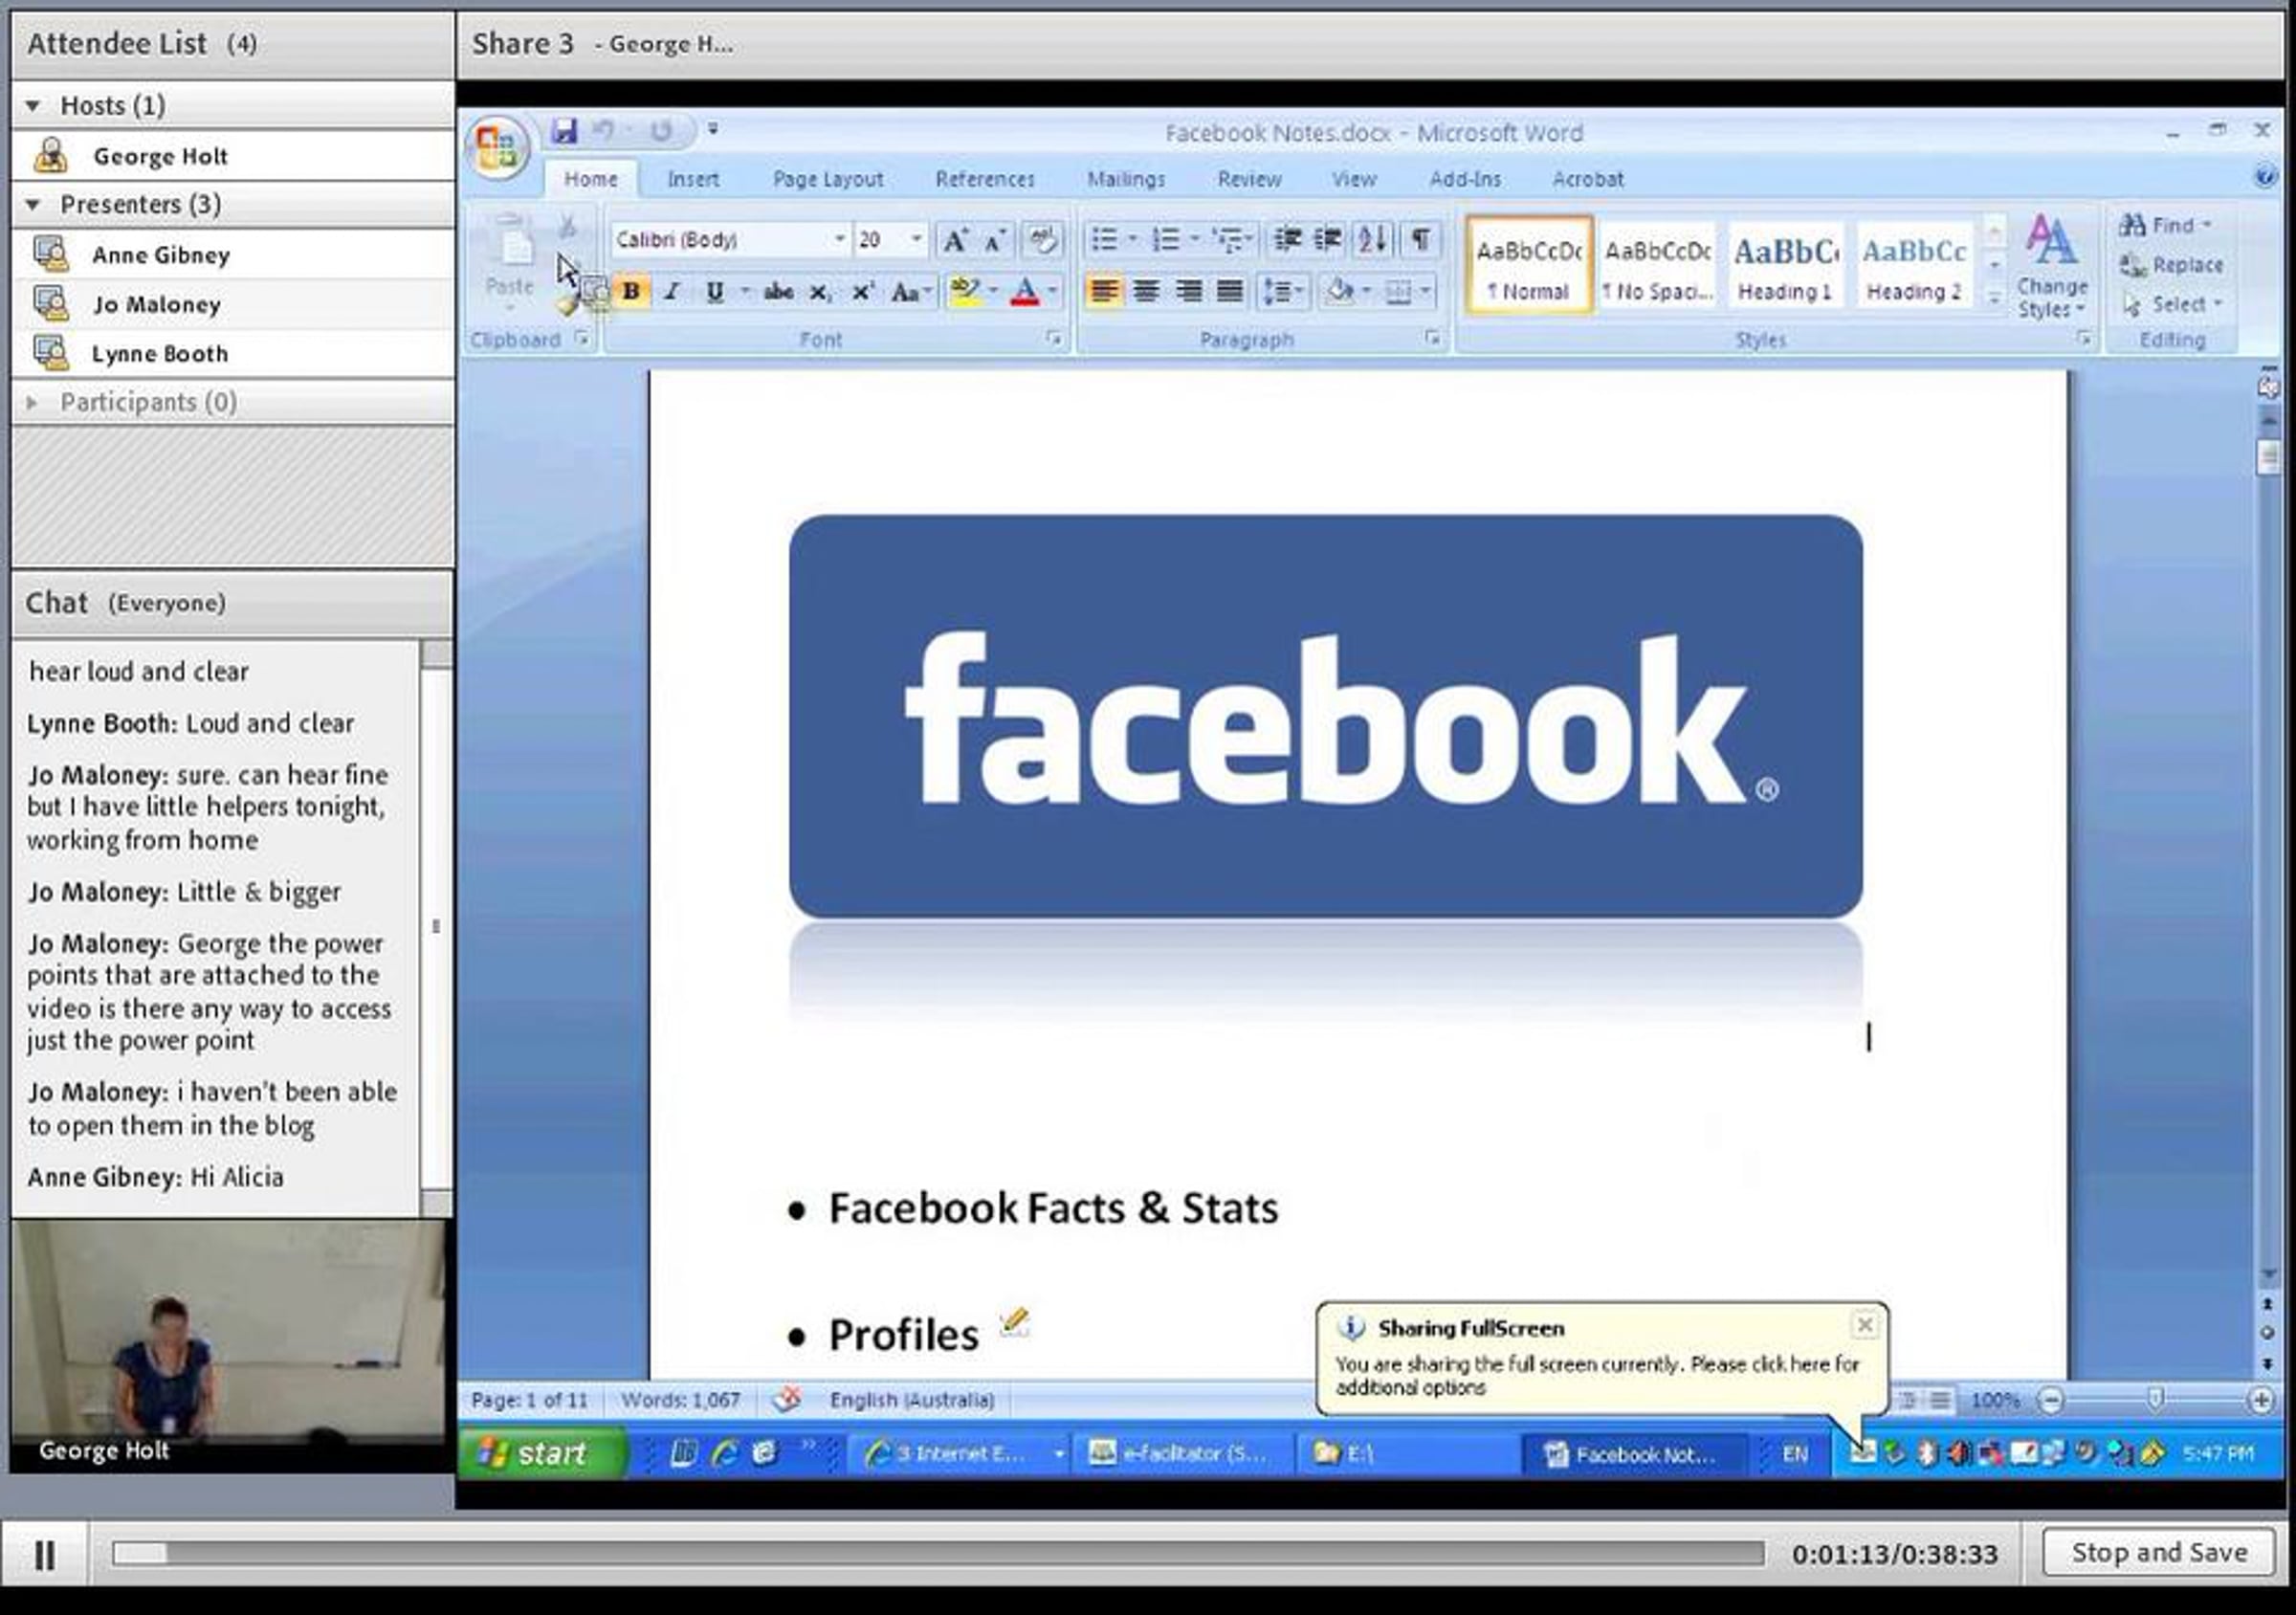Click the Bullets list icon

click(1104, 239)
